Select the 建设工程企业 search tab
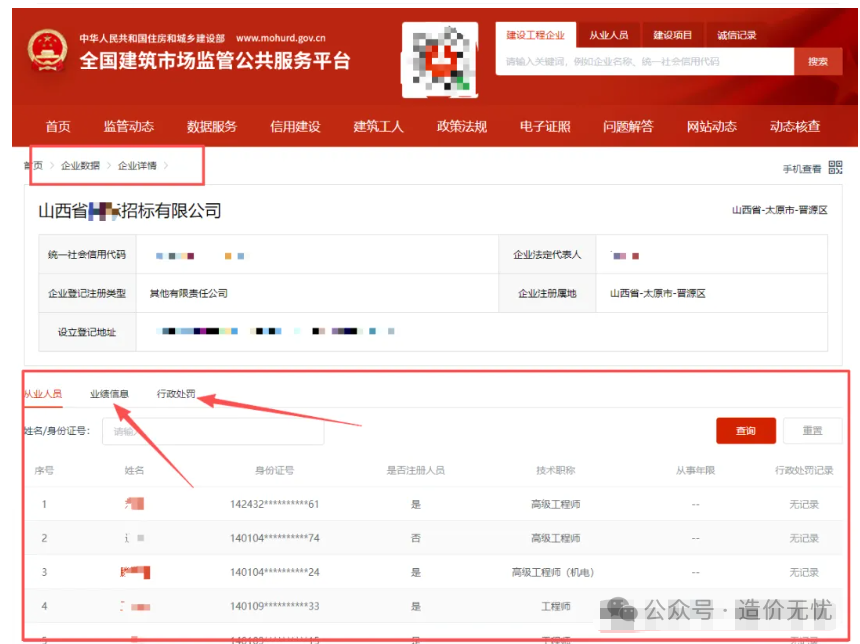Screen dimensions: 860x644 click(x=535, y=35)
